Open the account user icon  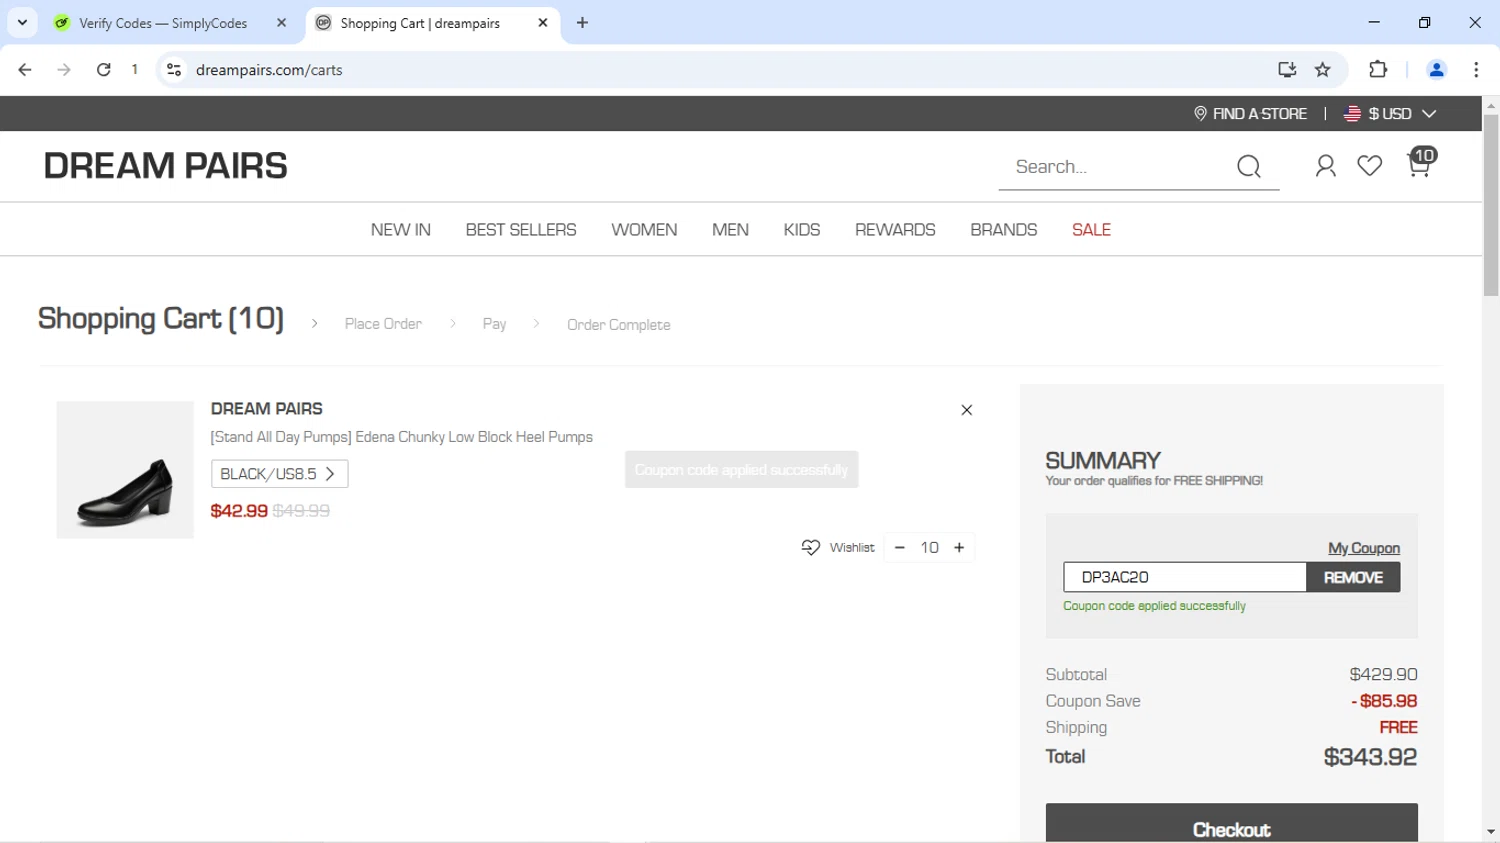coord(1326,166)
